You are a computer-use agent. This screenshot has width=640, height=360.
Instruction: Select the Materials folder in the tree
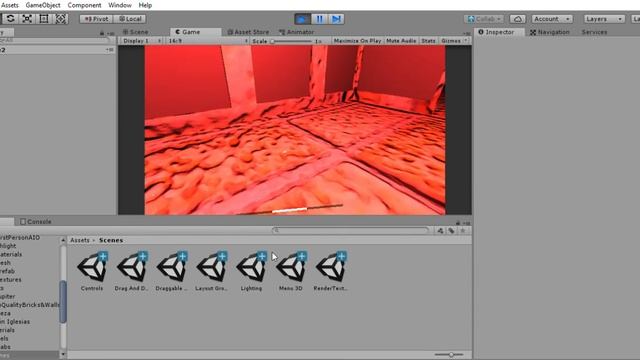pyautogui.click(x=11, y=254)
